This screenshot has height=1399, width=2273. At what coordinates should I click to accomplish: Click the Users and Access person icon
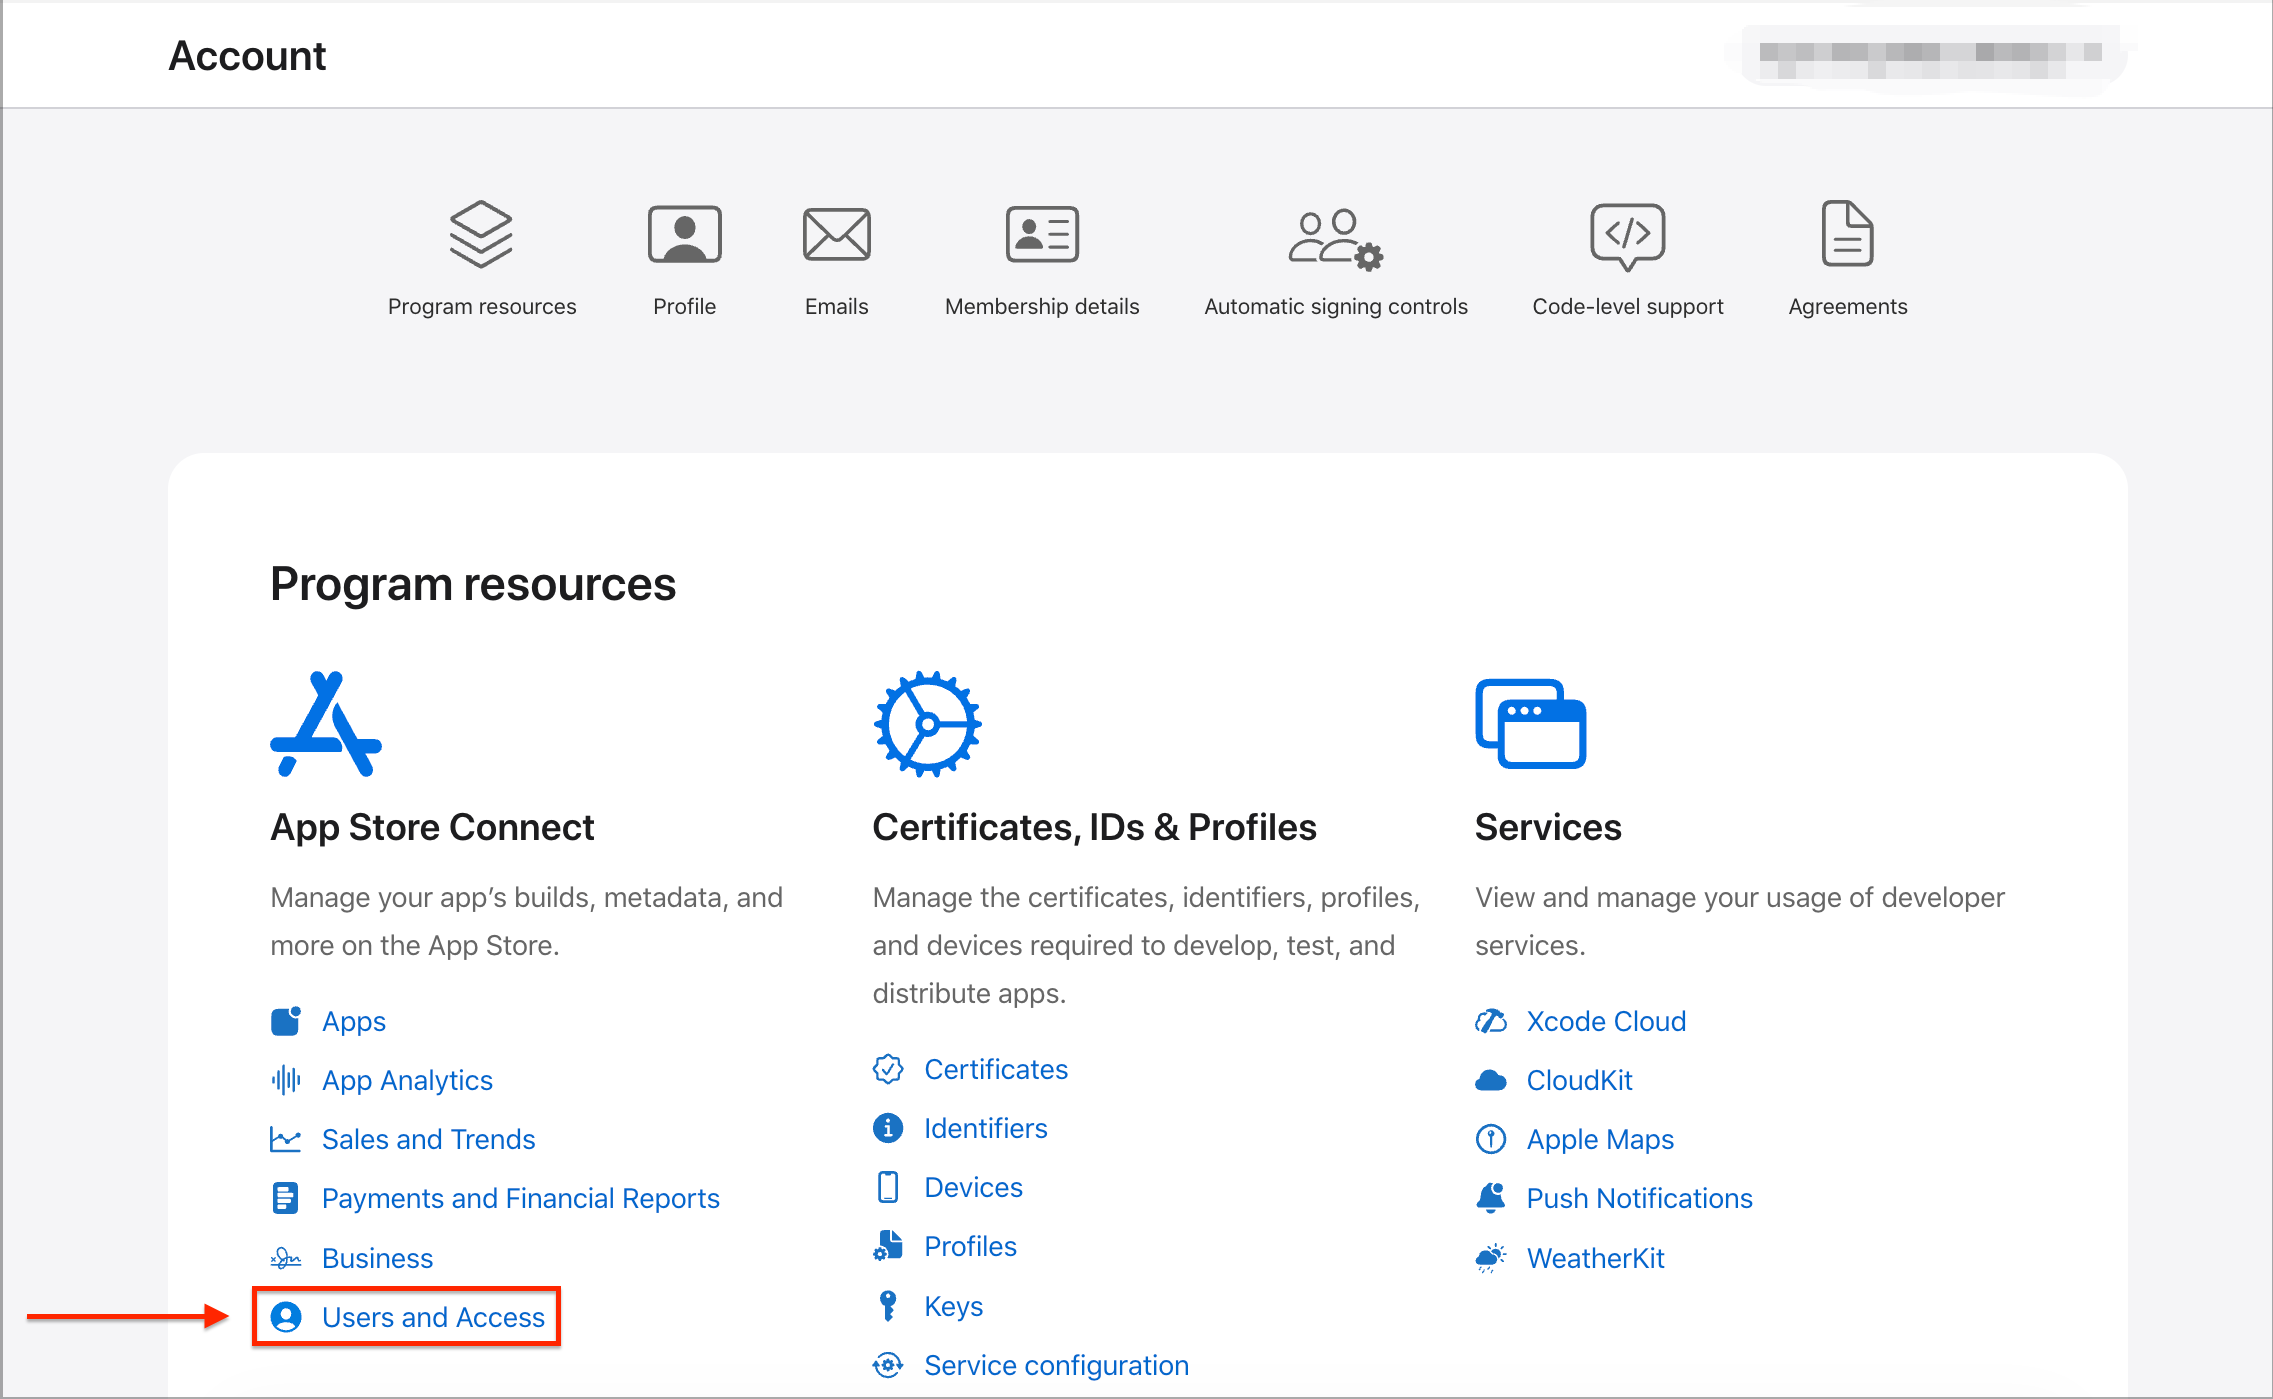point(286,1317)
